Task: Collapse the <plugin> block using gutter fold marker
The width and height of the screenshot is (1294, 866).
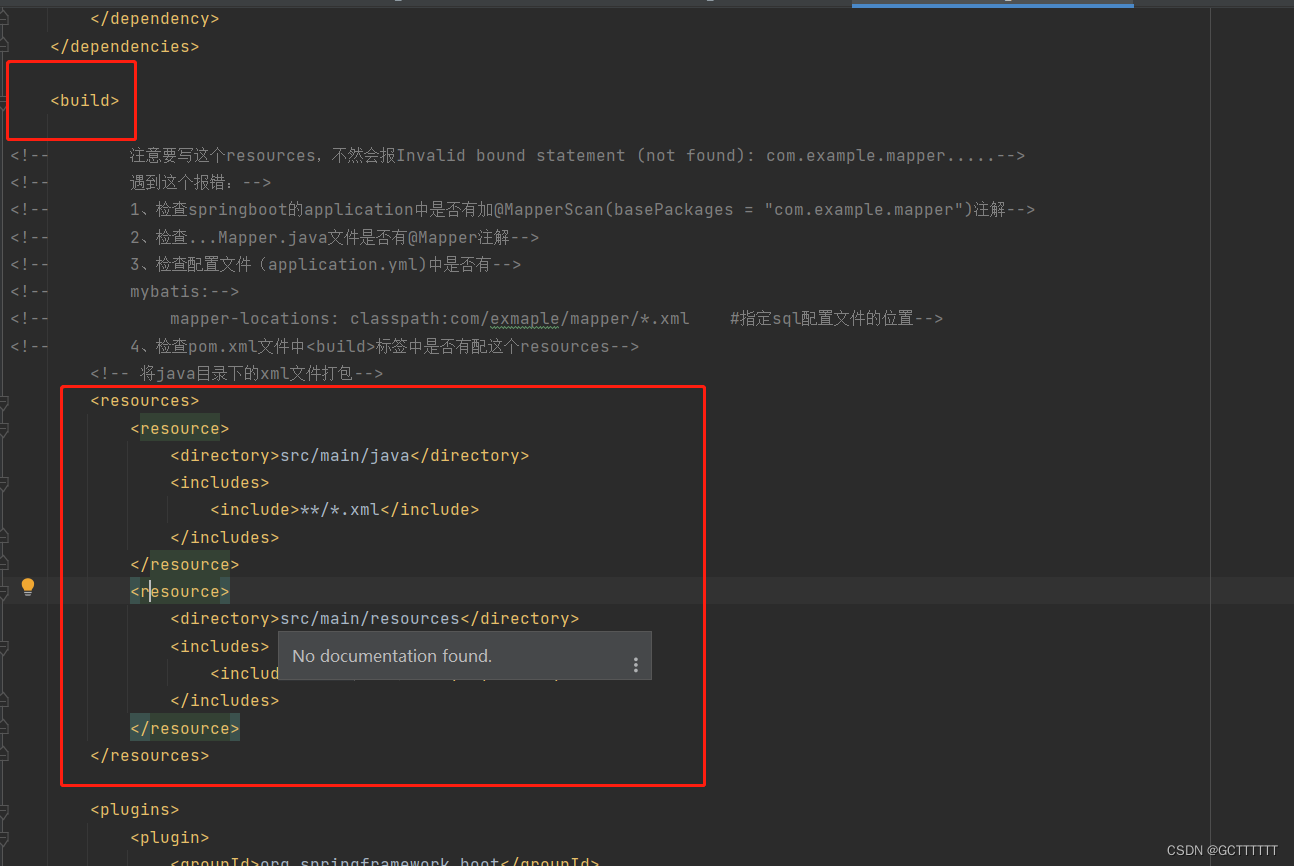Action: tap(4, 837)
